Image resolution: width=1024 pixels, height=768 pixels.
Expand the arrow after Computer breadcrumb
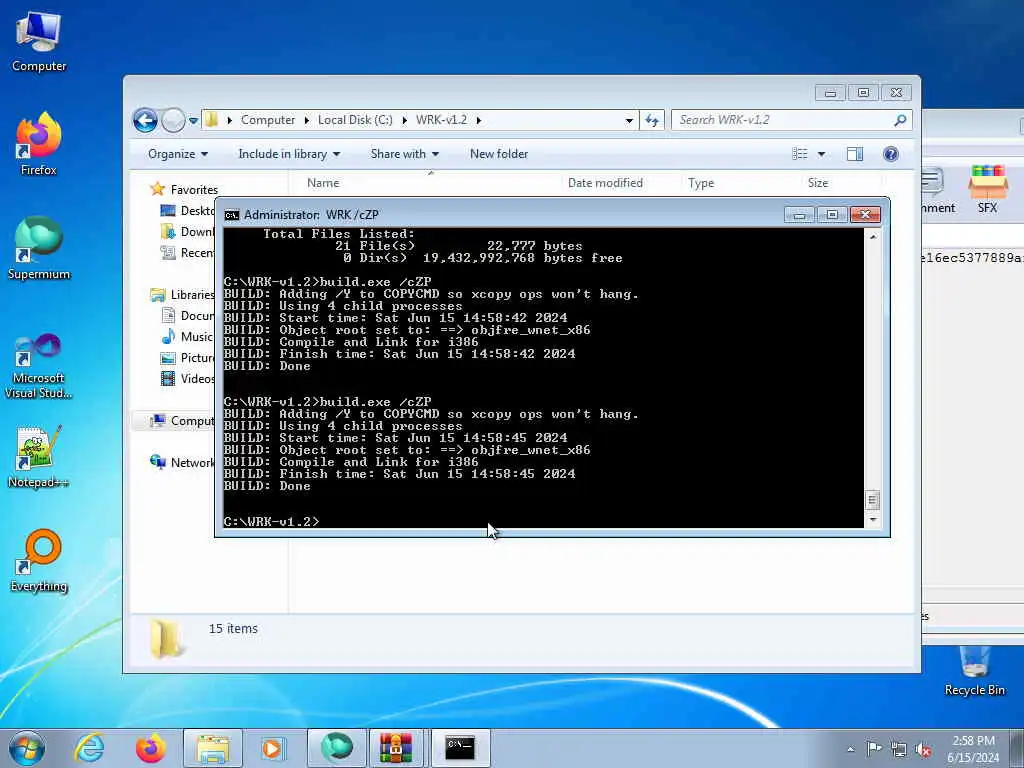[x=307, y=120]
